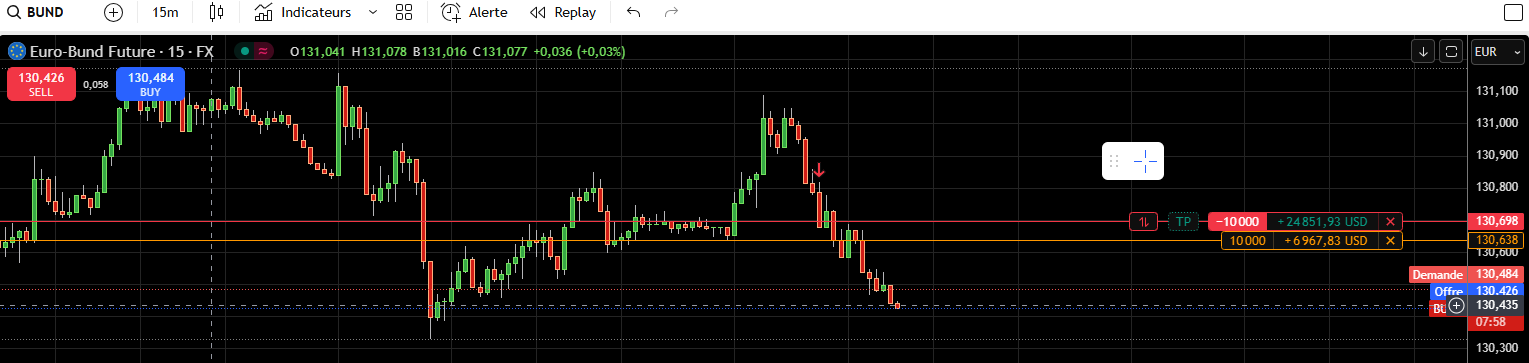Toggle fullscreen square at top right
The width and height of the screenshot is (1529, 363).
point(1512,13)
